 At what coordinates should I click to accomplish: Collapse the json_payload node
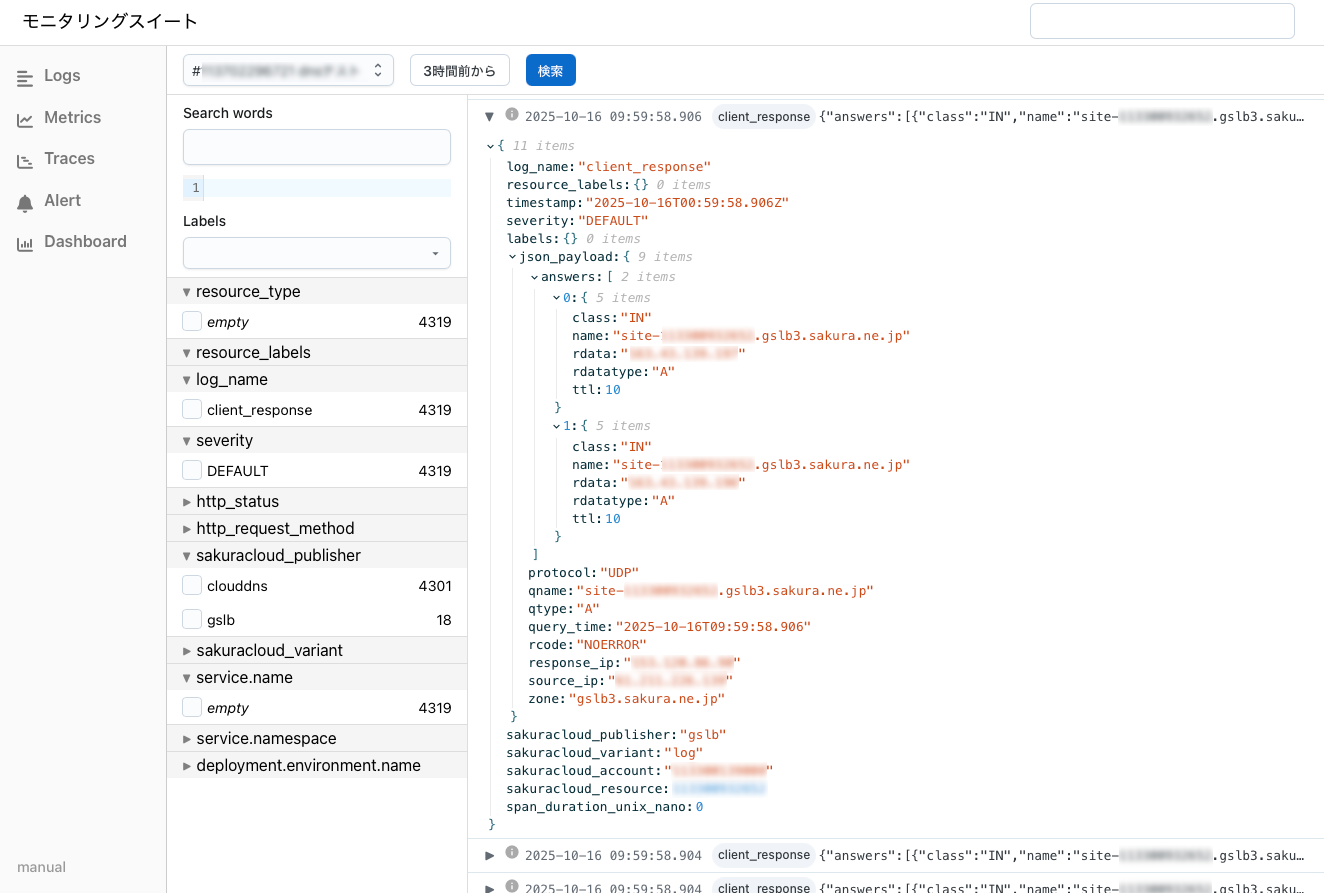point(512,257)
